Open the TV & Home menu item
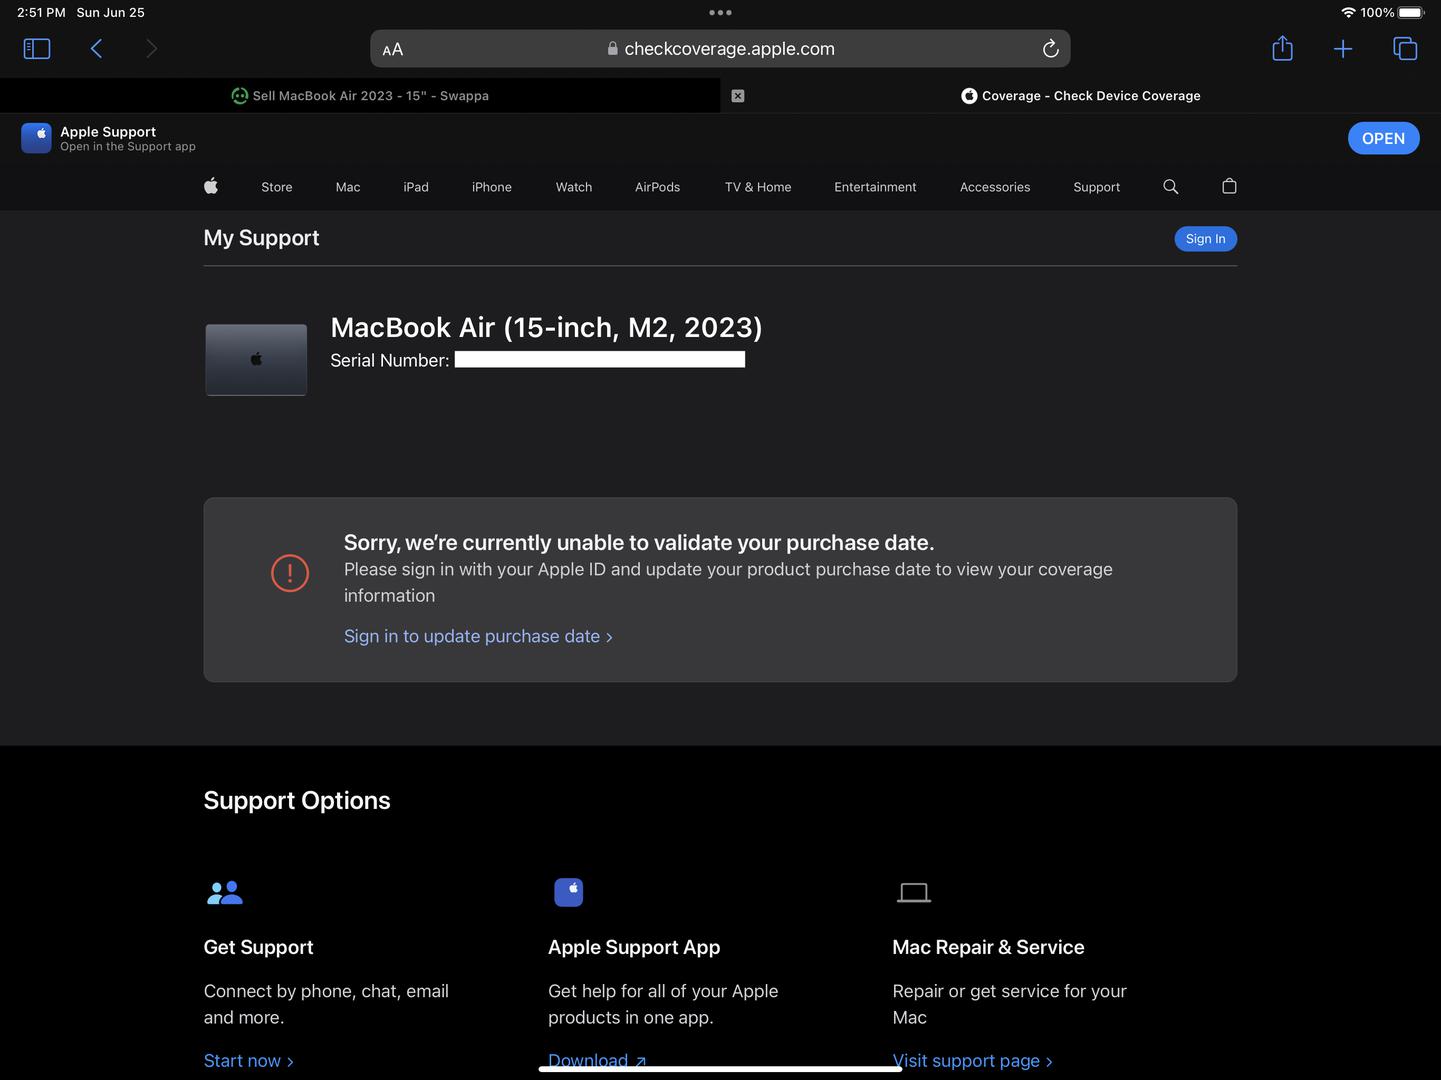 (x=758, y=187)
